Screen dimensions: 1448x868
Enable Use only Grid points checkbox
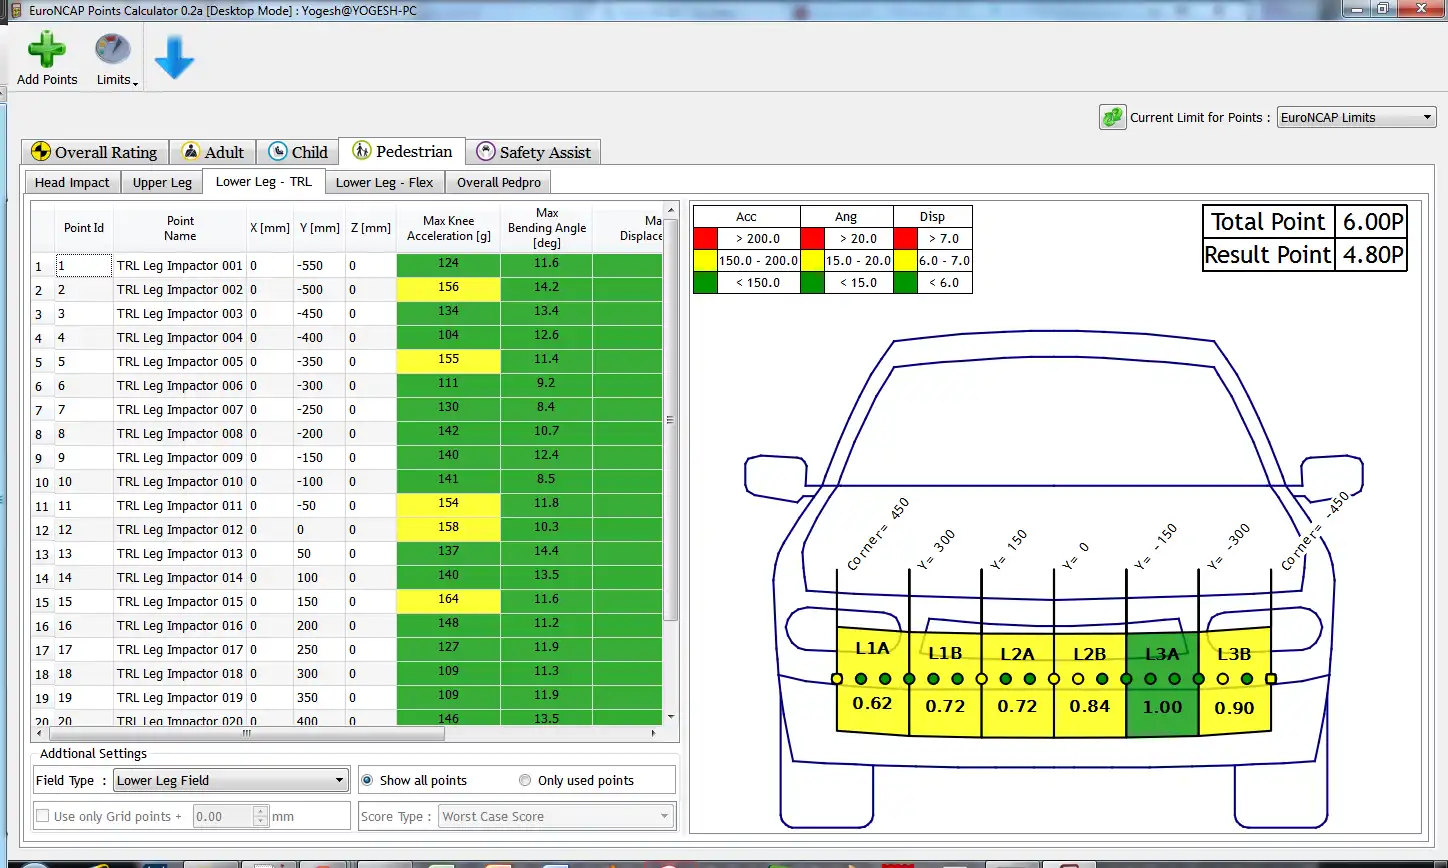point(42,816)
